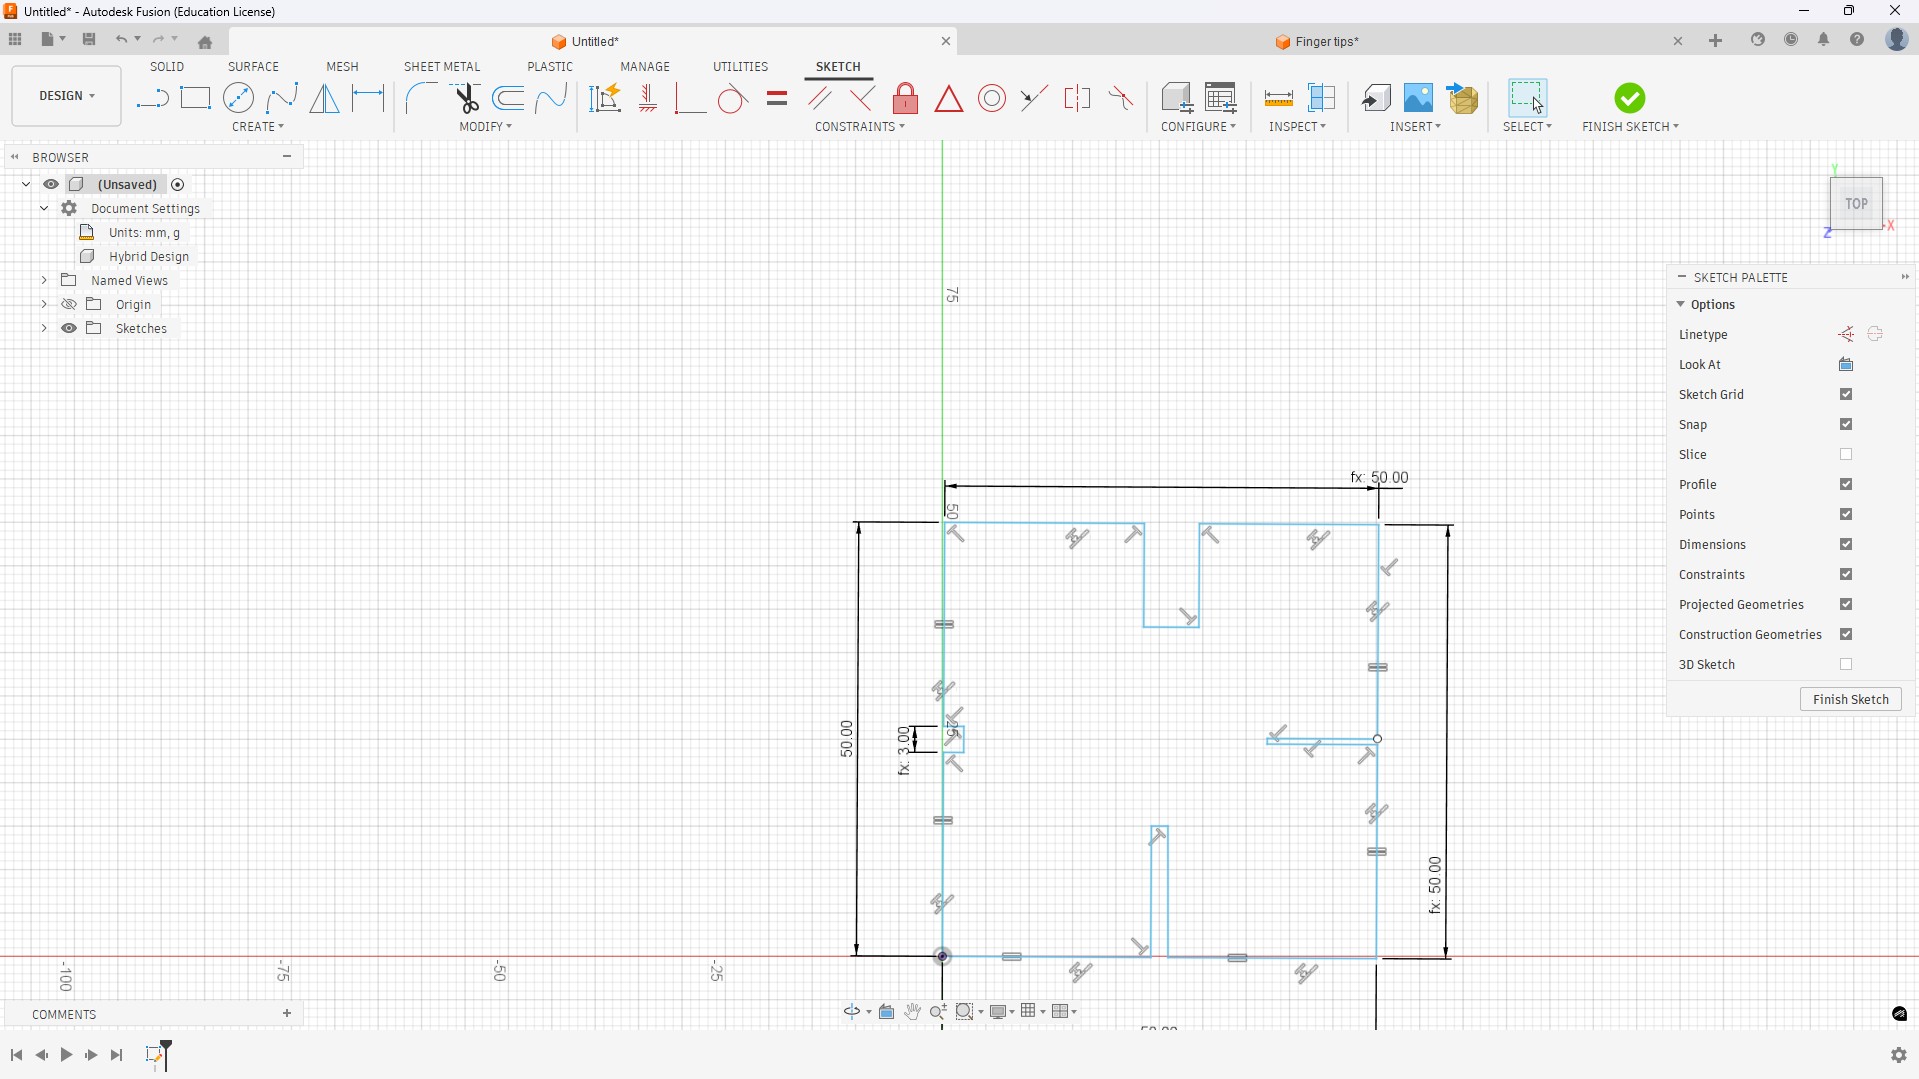Apply the Equal constraint

pos(777,98)
